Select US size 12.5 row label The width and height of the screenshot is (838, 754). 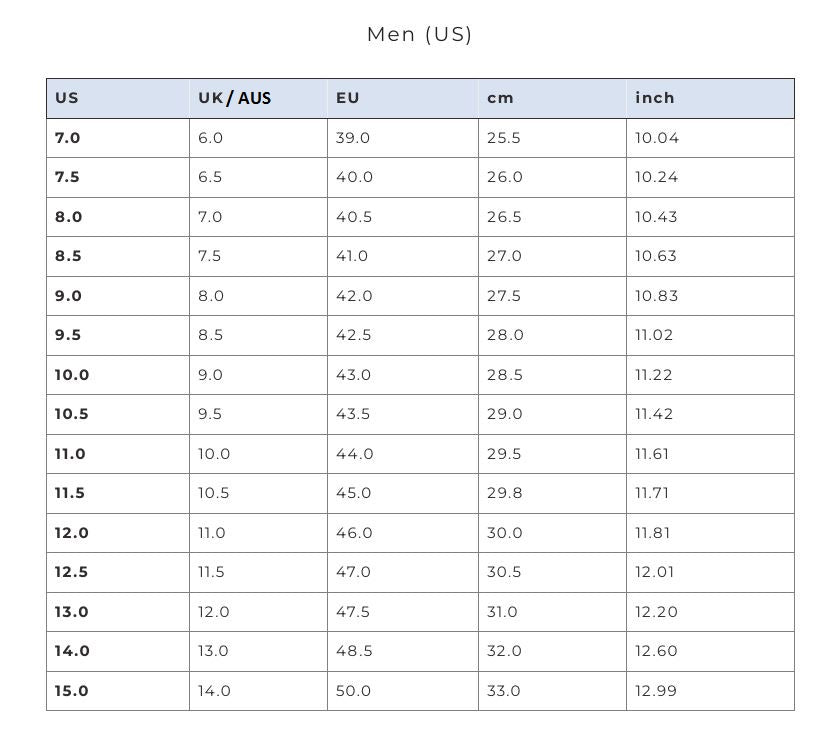pyautogui.click(x=71, y=572)
